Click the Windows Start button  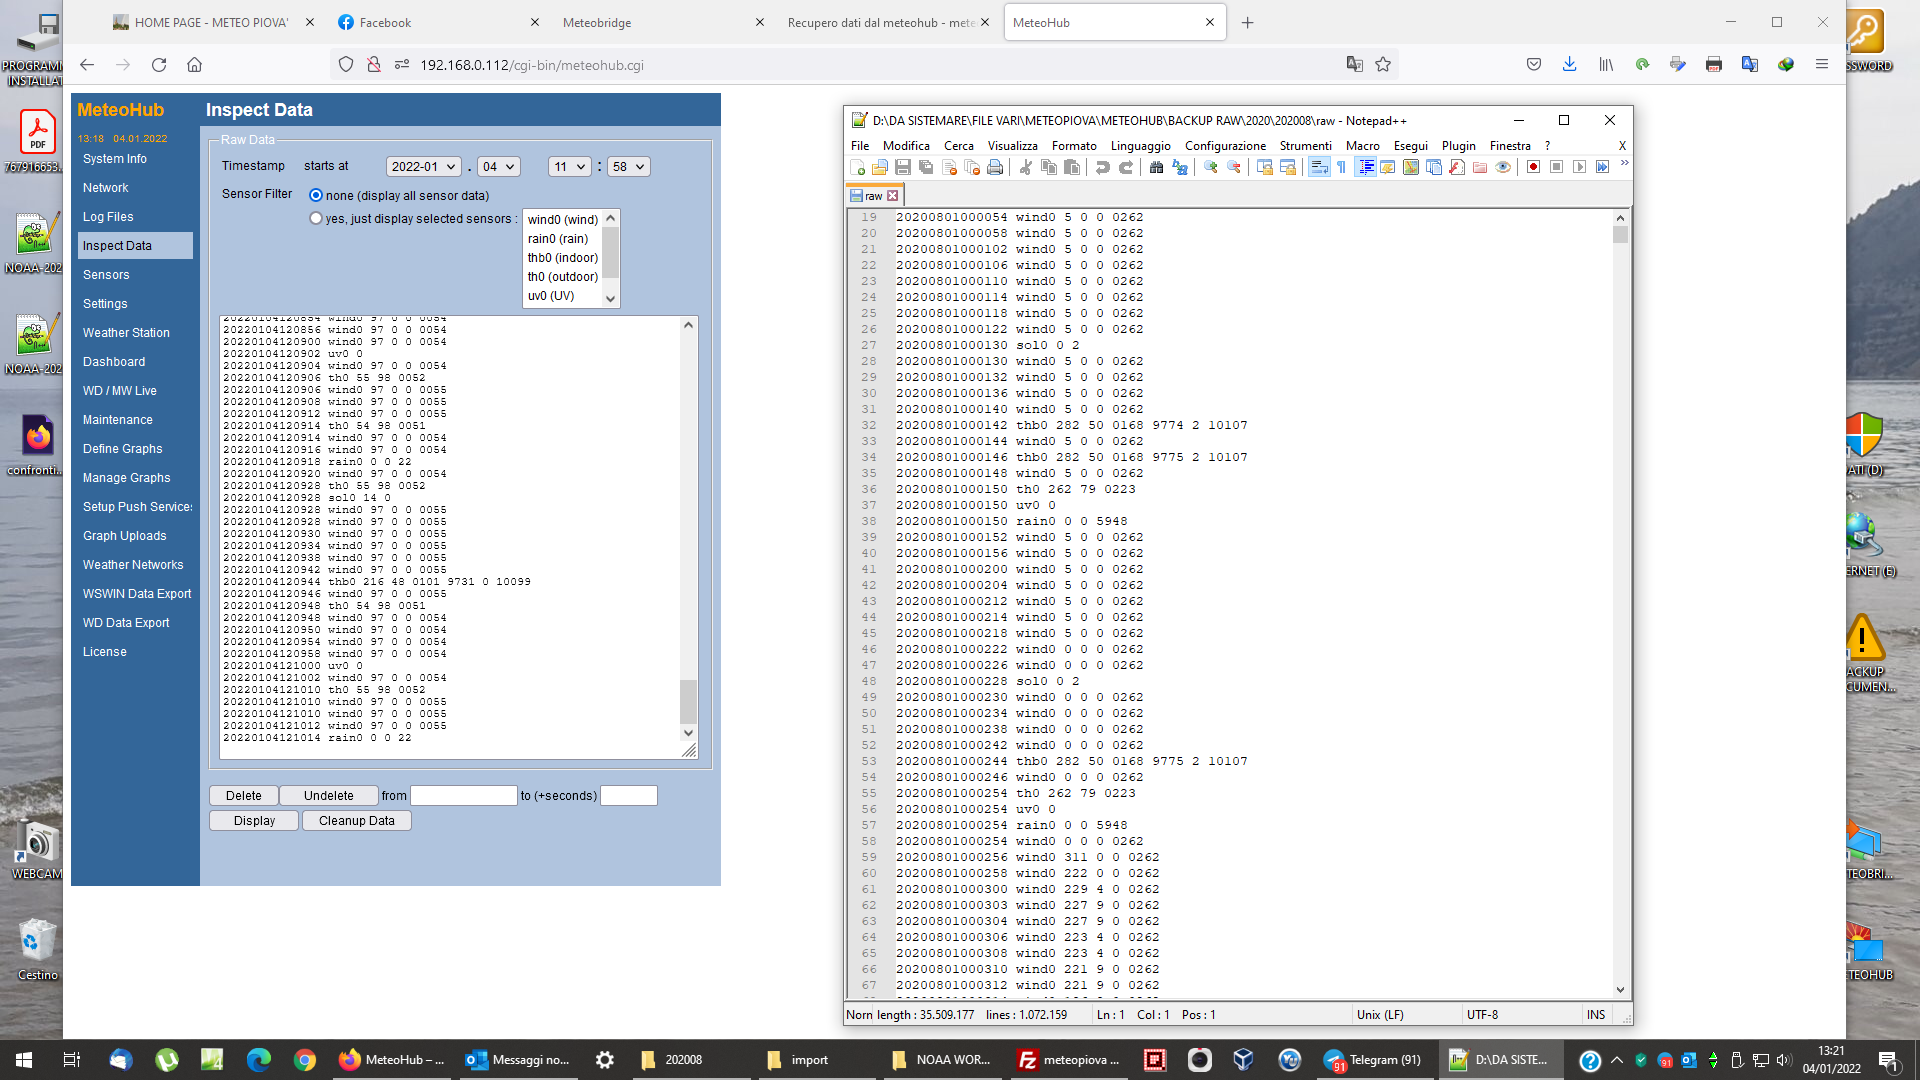coord(24,1060)
